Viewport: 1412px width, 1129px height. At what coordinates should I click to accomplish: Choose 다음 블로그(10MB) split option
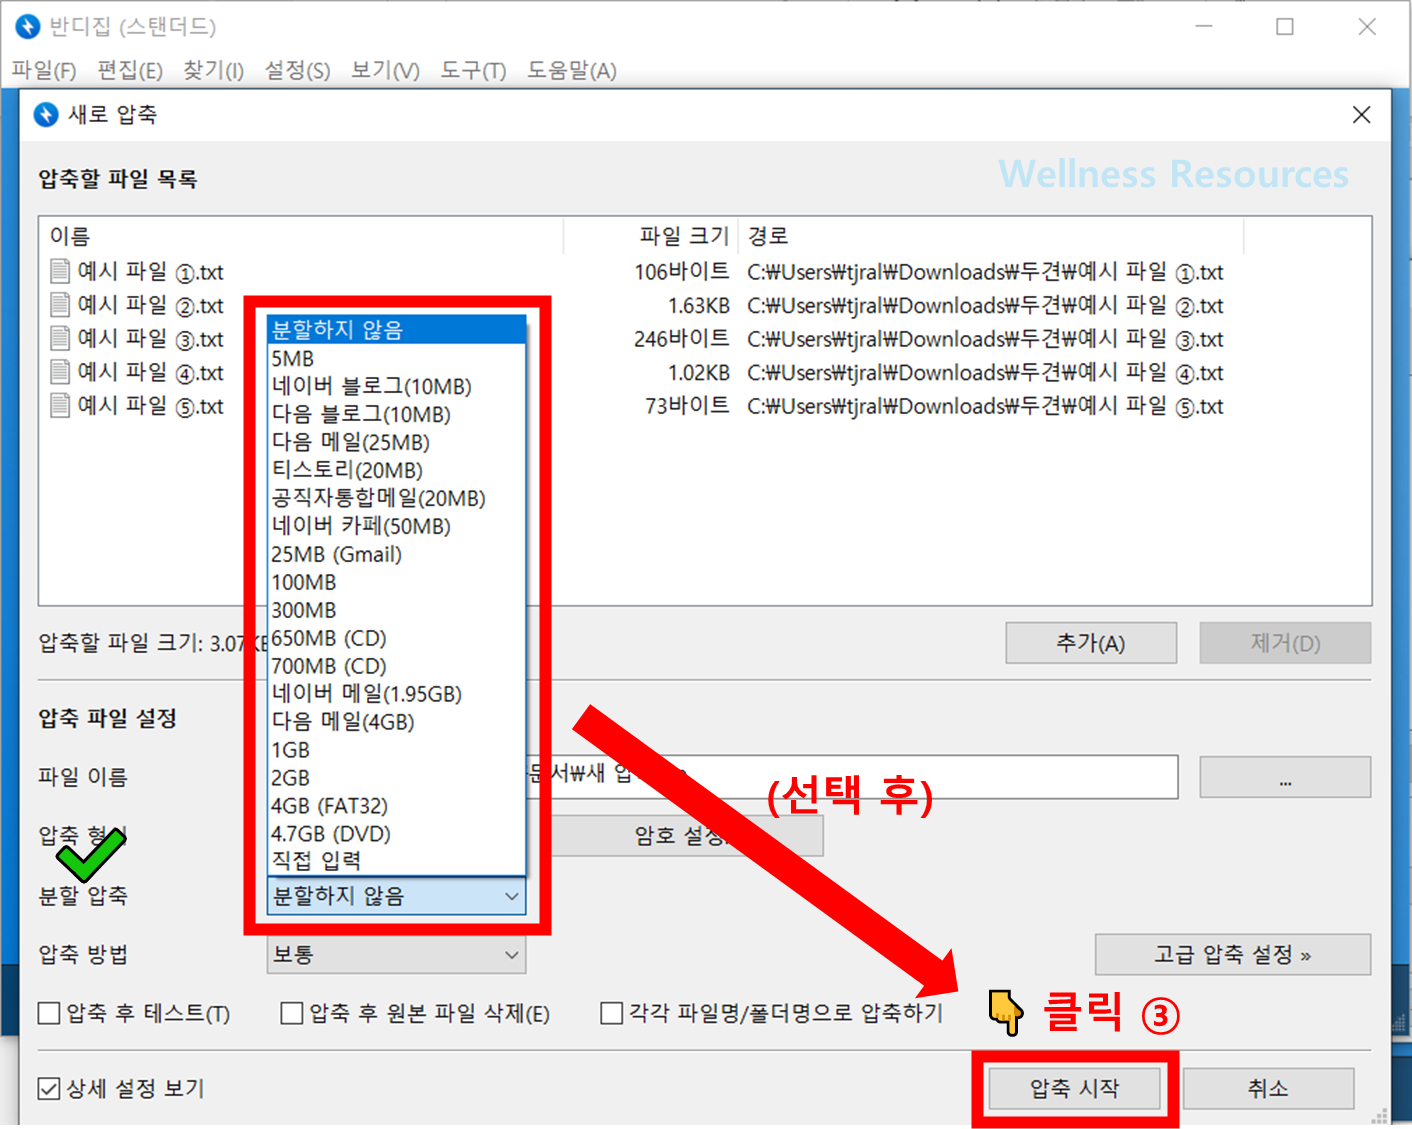click(397, 414)
